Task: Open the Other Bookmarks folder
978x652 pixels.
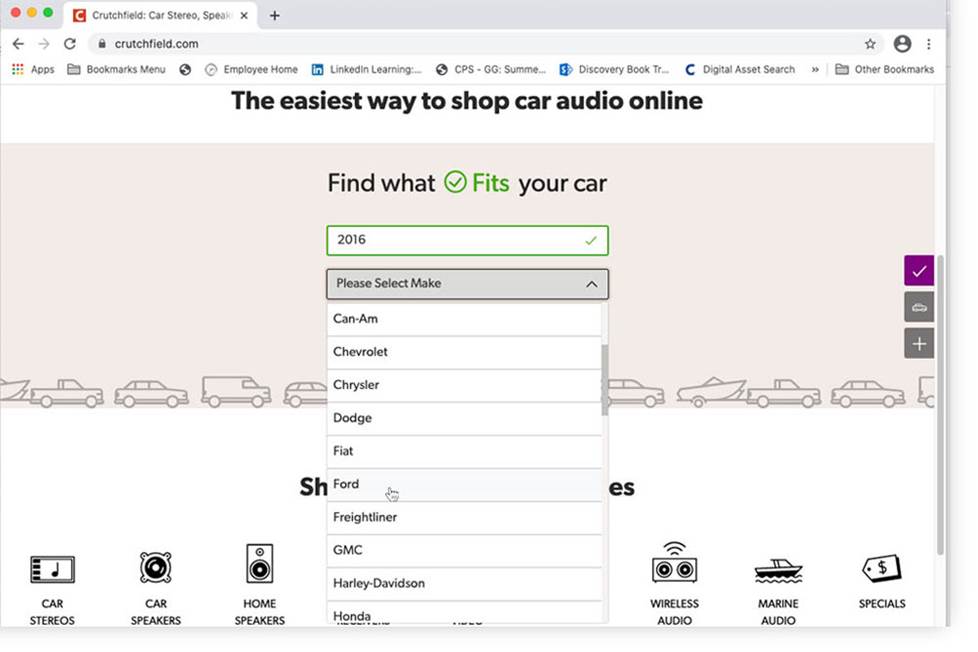Action: pos(884,69)
